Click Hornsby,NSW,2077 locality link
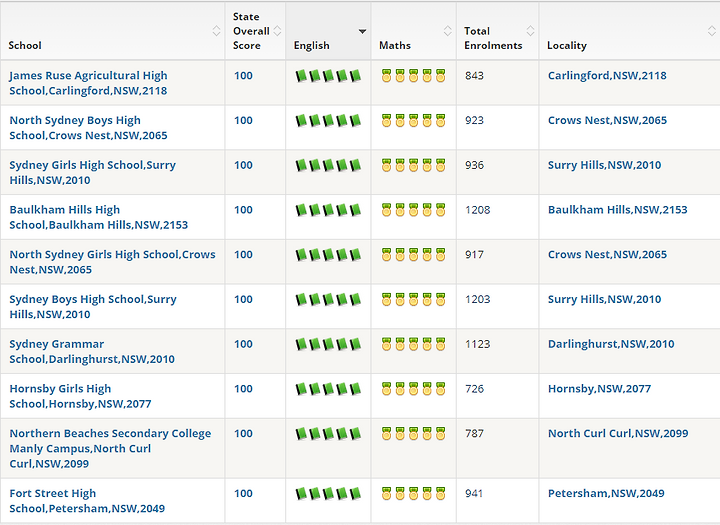This screenshot has width=720, height=525. click(x=599, y=389)
